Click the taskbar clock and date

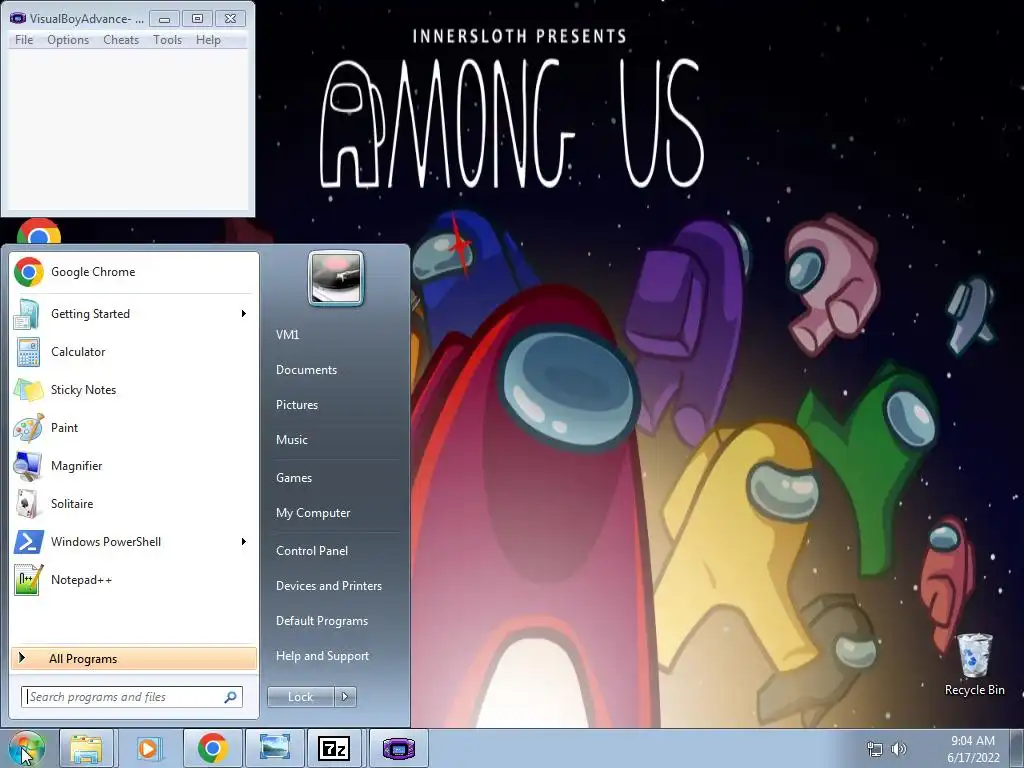pyautogui.click(x=973, y=749)
